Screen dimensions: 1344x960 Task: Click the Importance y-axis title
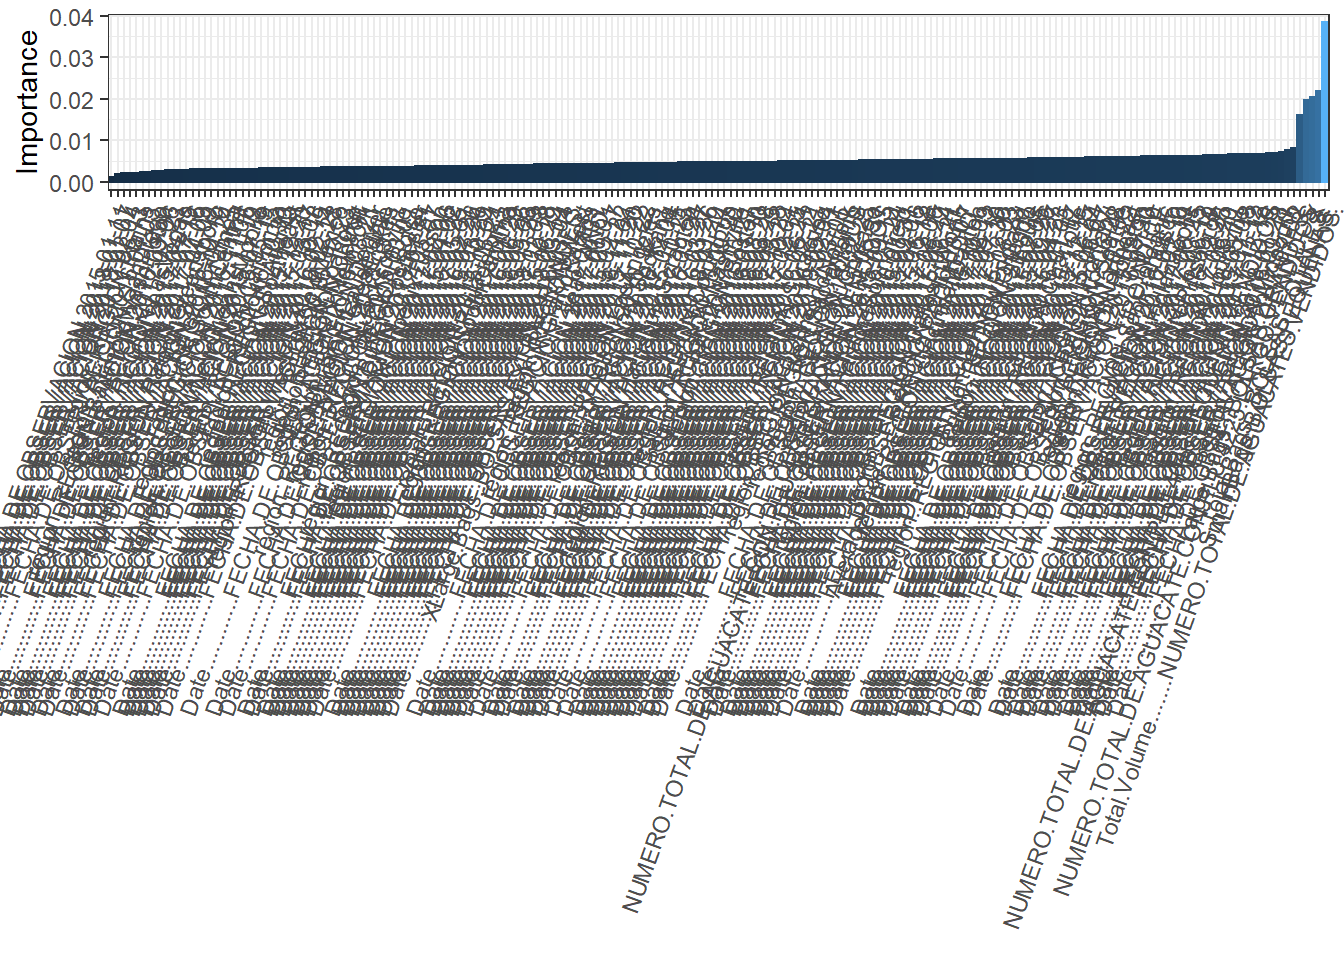pyautogui.click(x=27, y=101)
